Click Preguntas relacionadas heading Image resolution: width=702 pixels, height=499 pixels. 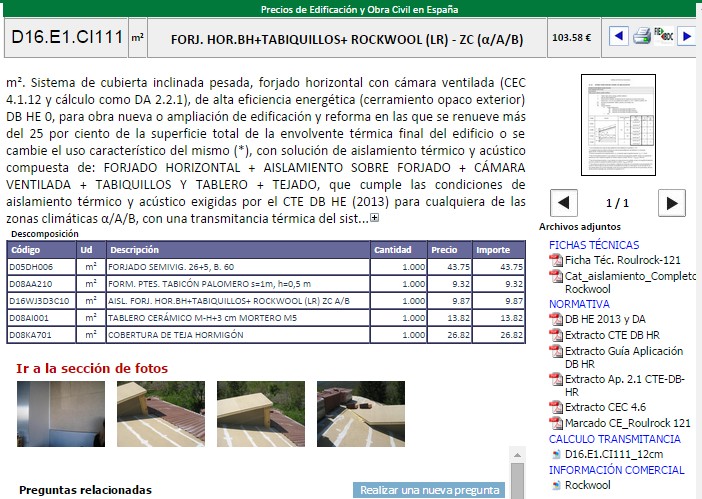click(86, 490)
